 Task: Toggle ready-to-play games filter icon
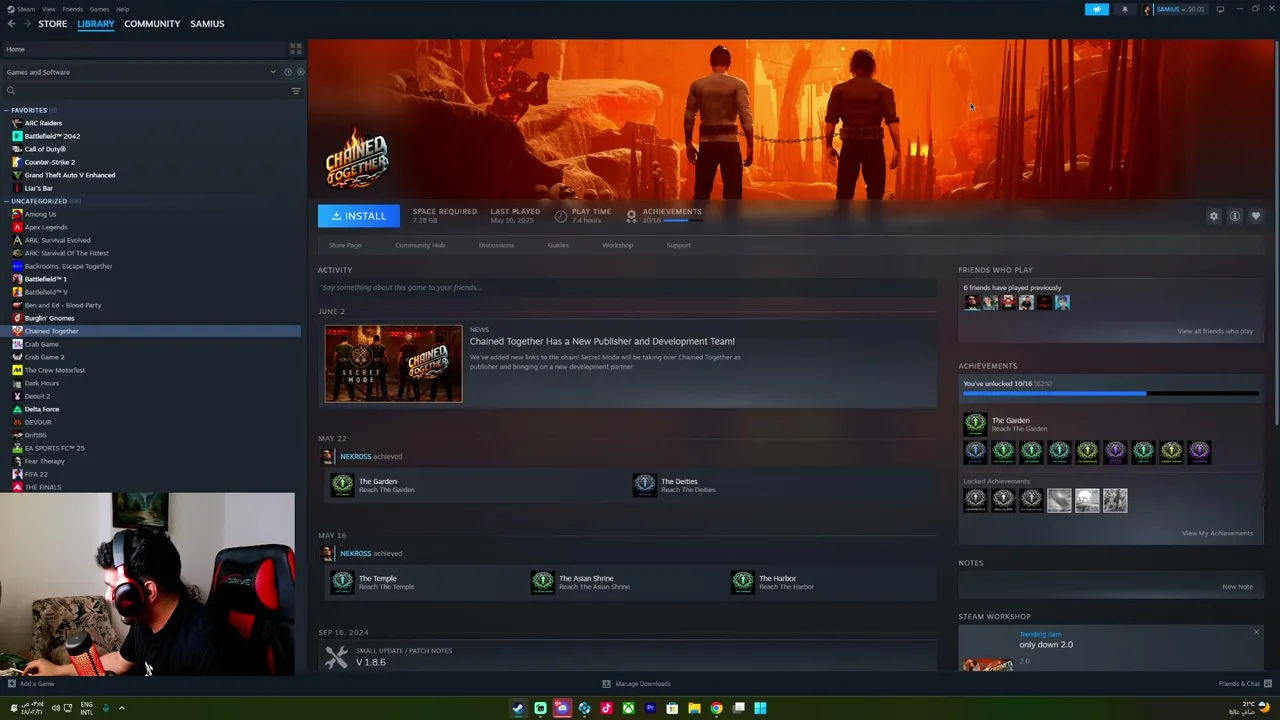coord(301,72)
